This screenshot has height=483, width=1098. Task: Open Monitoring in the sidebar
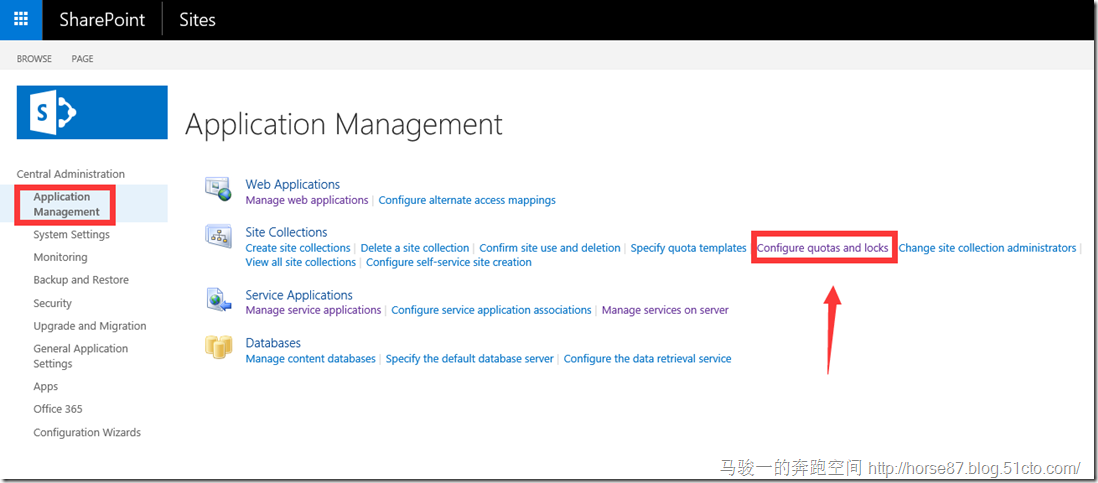(60, 257)
